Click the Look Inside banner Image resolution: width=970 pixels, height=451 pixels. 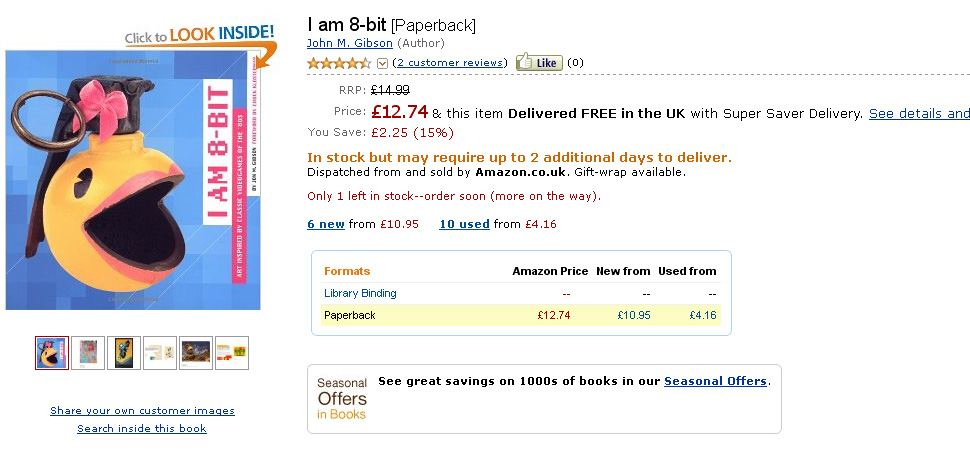[x=200, y=35]
